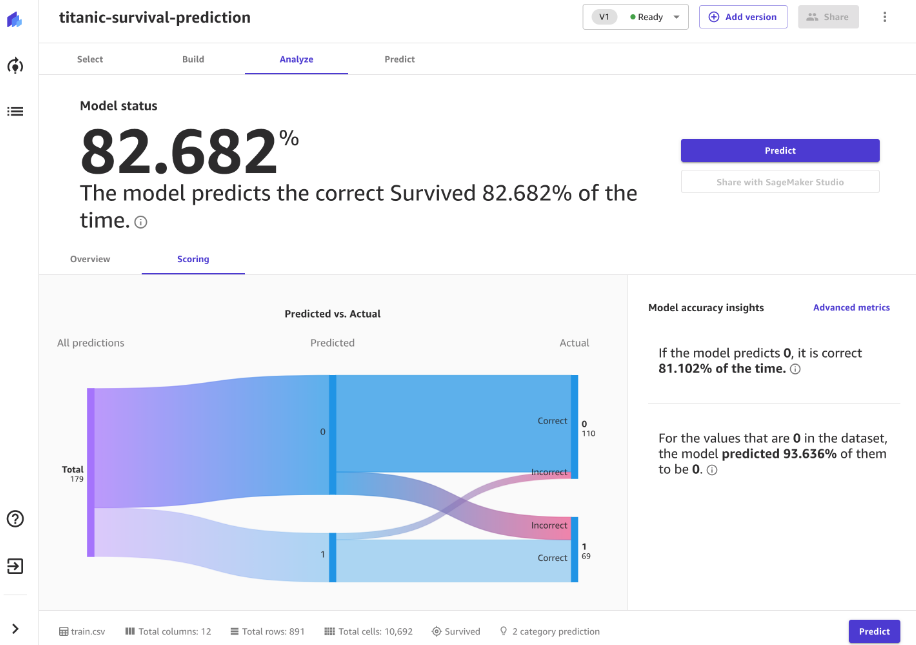Viewport: 916px width, 645px height.
Task: Switch to the Overview tab
Action: 90,259
